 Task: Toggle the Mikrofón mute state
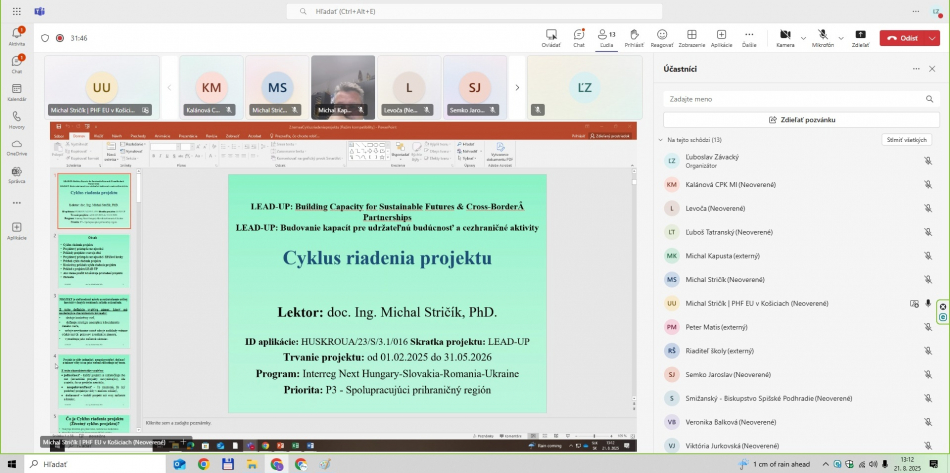click(x=822, y=37)
